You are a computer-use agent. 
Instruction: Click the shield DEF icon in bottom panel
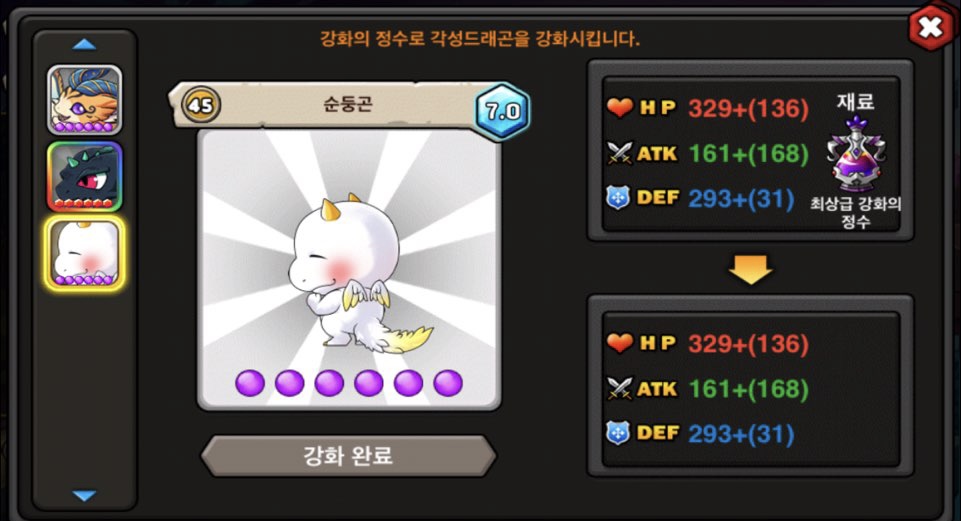pos(618,433)
